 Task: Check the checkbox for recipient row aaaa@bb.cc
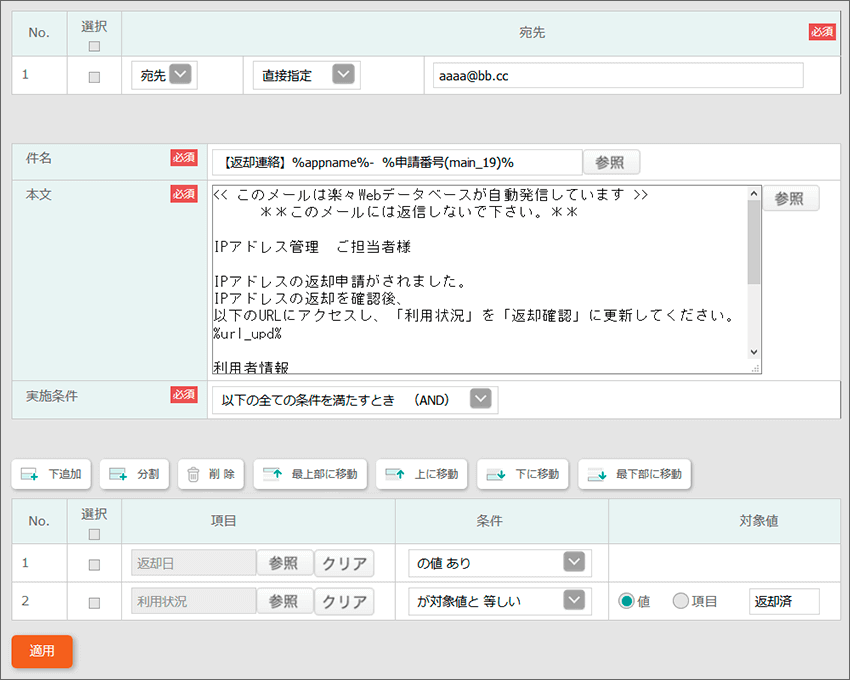[x=94, y=77]
